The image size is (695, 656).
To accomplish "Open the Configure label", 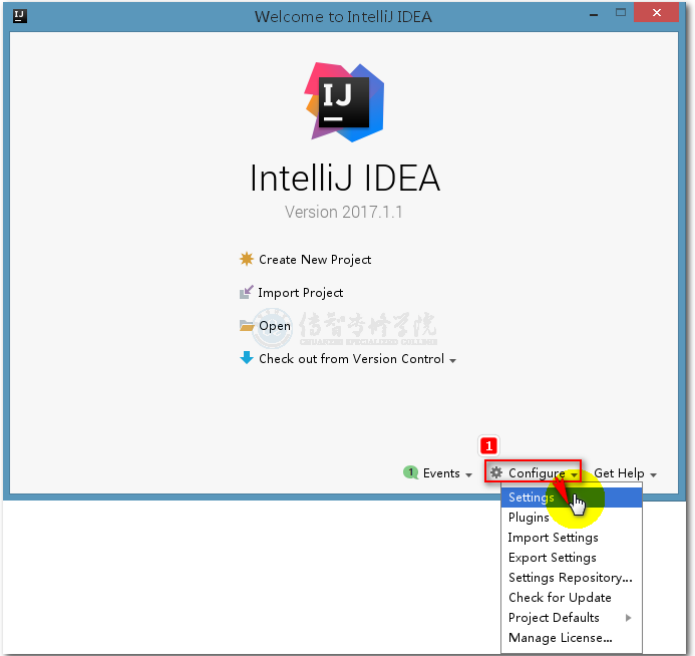I will [x=536, y=473].
